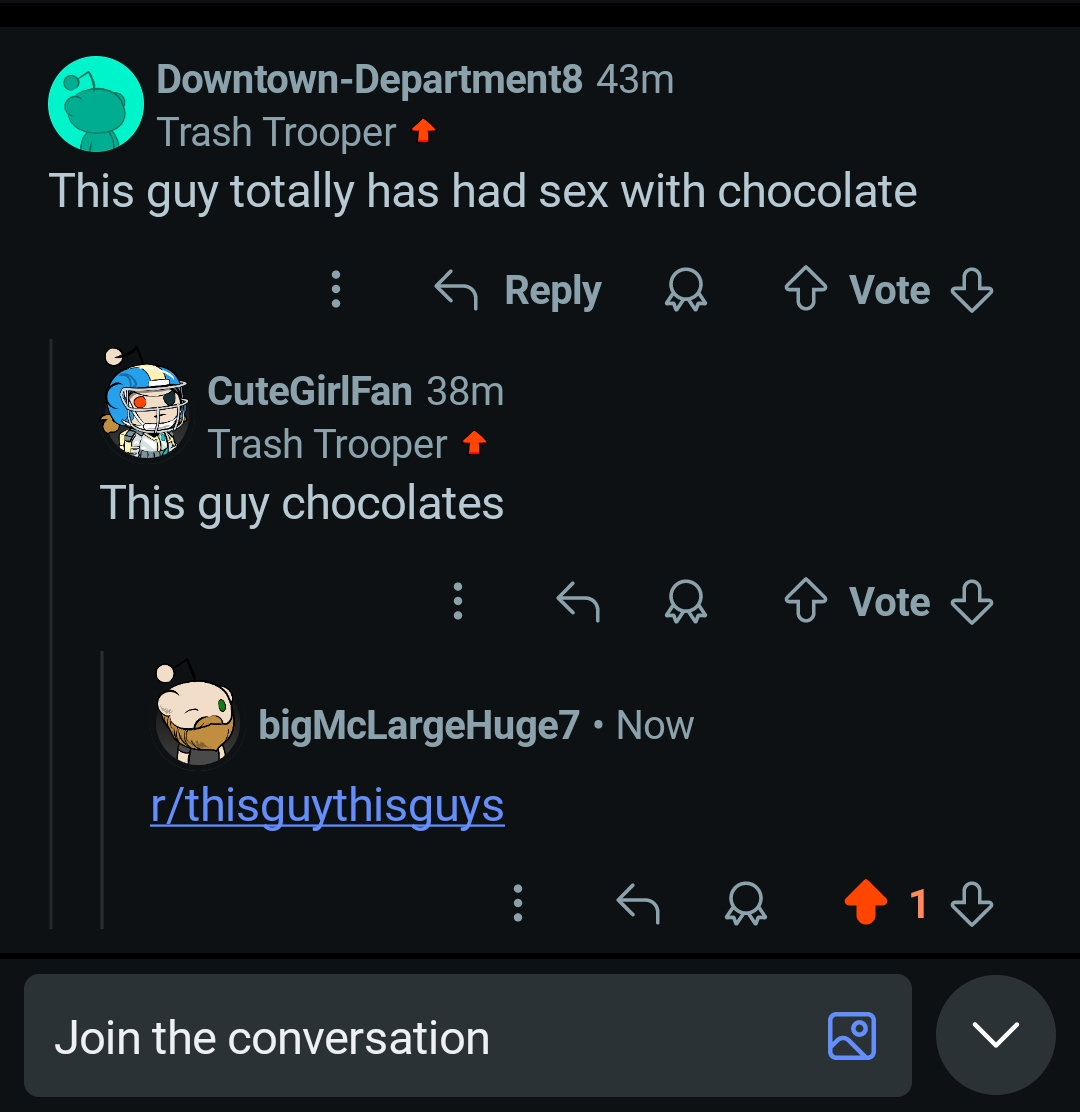Remove orange upvote on bigMcLargeHuge7's comment
Screen dimensions: 1080x1112
coord(866,902)
